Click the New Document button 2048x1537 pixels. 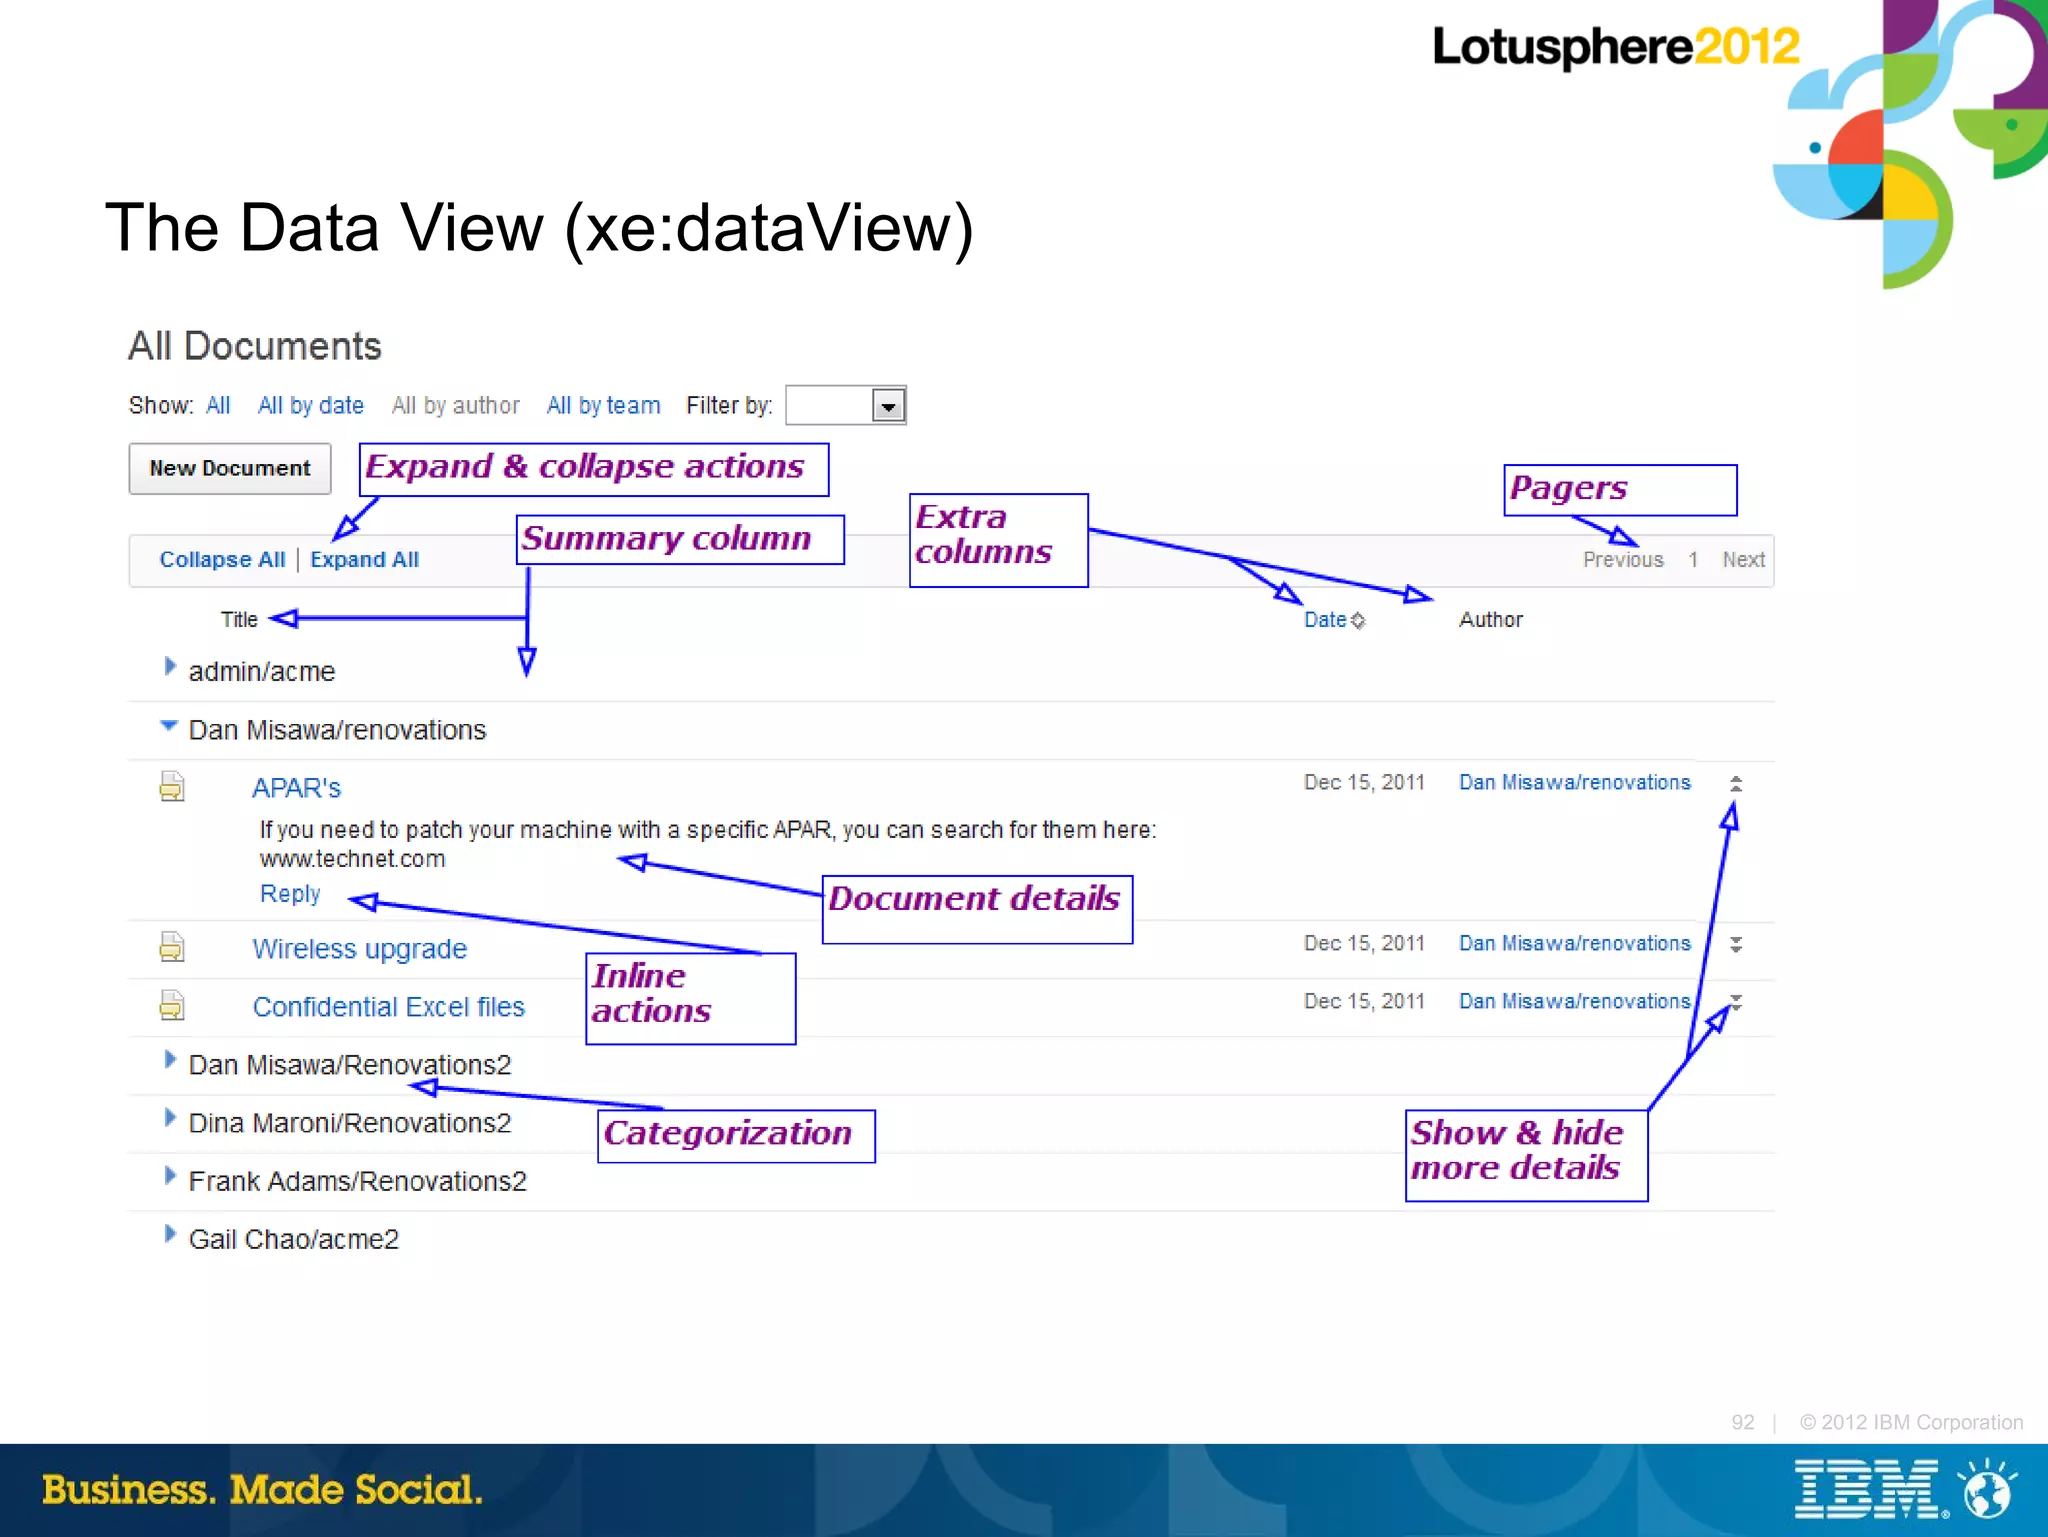click(x=230, y=468)
